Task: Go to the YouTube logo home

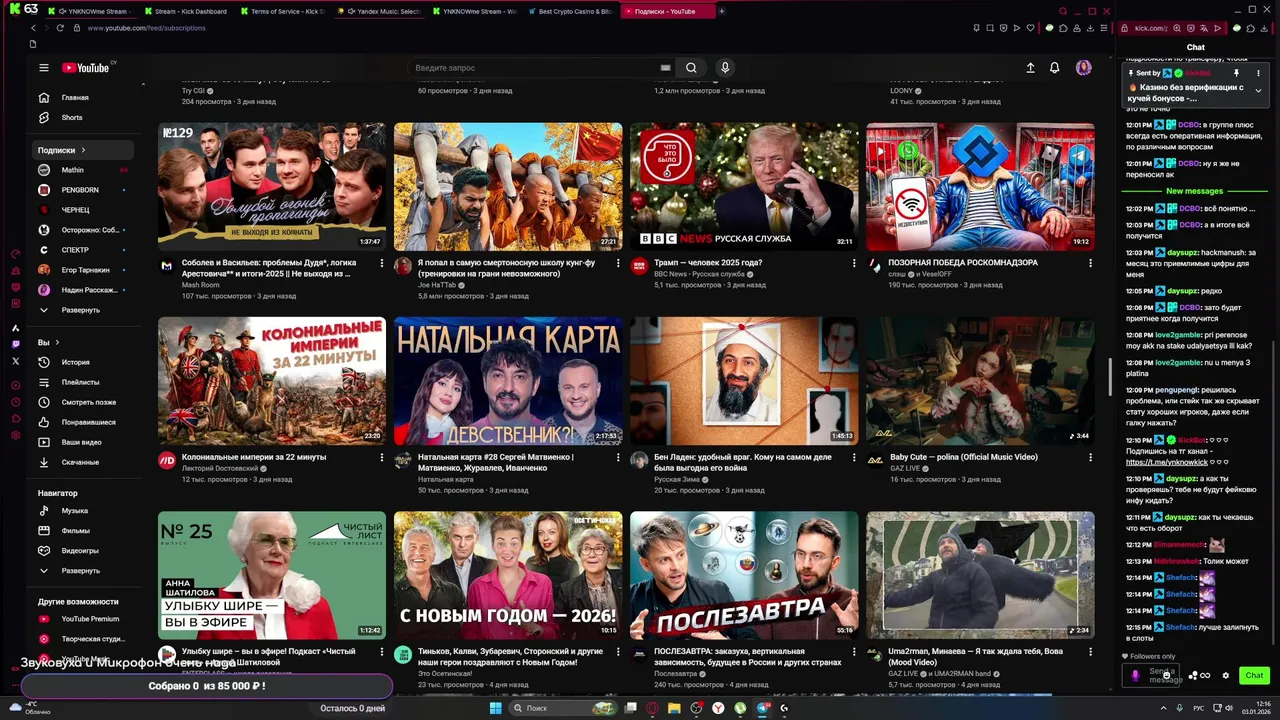Action: point(86,68)
